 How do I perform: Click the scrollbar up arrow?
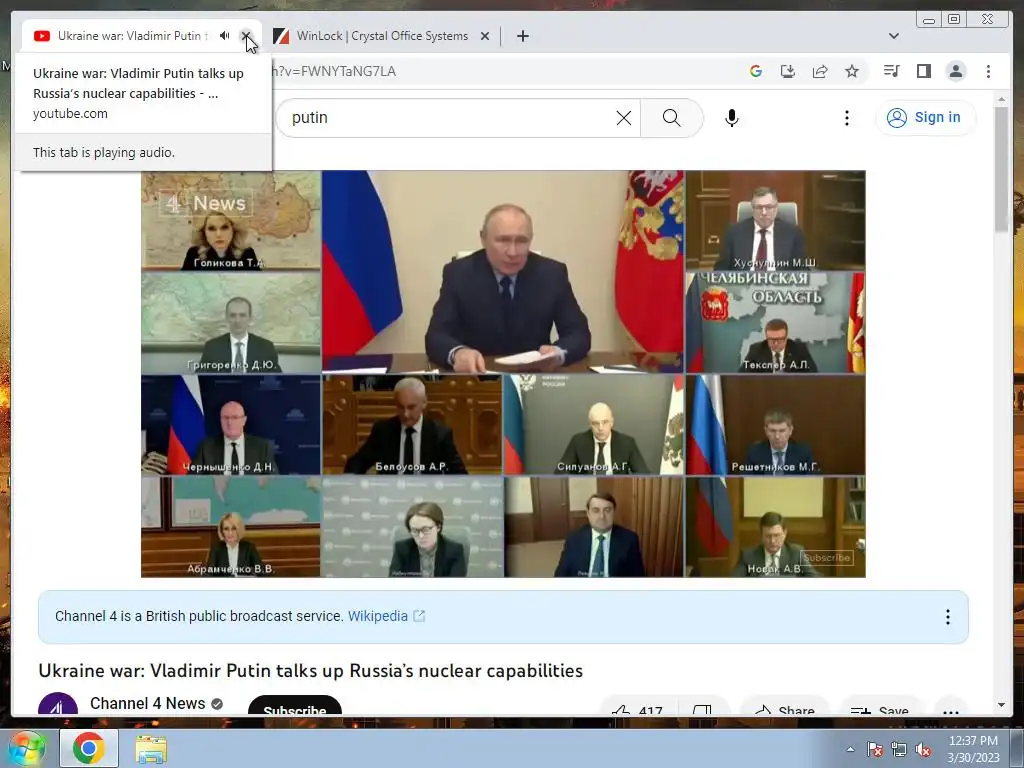(1002, 99)
